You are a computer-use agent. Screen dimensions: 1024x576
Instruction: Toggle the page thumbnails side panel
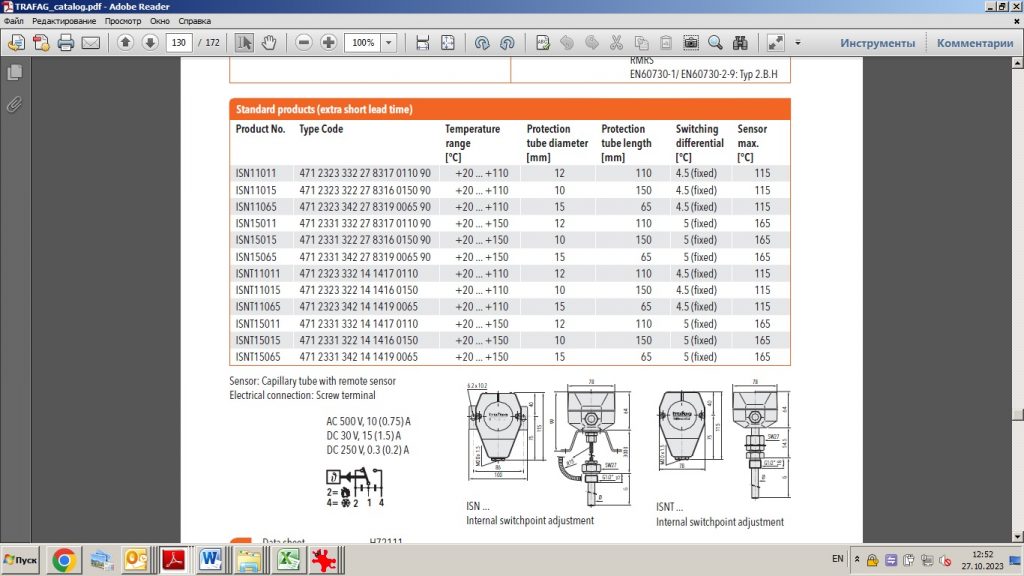coord(14,72)
